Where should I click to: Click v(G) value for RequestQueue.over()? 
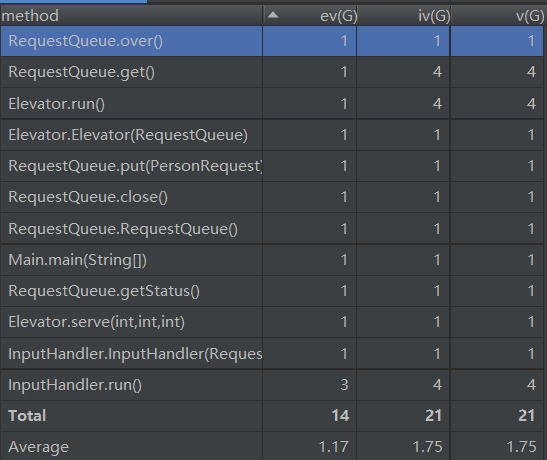tap(531, 41)
